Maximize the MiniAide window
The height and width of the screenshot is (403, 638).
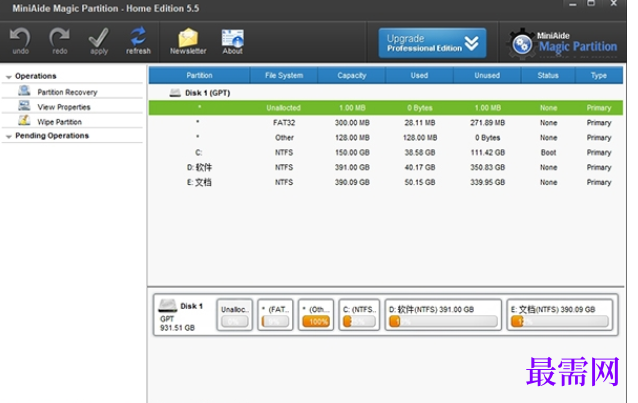pyautogui.click(x=591, y=4)
